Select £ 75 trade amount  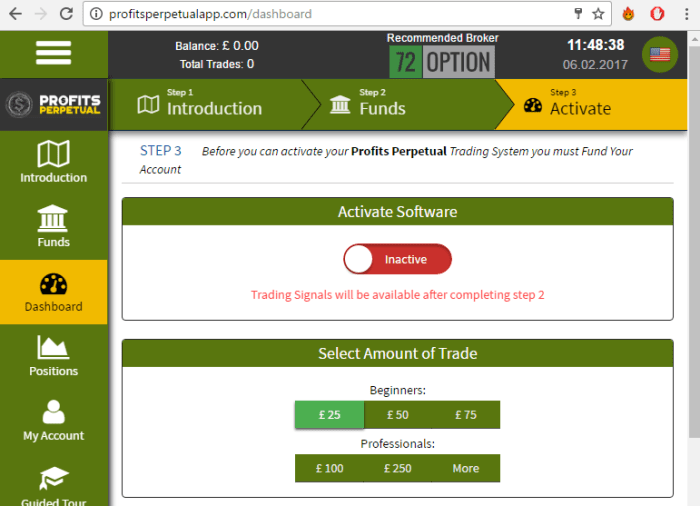point(466,415)
